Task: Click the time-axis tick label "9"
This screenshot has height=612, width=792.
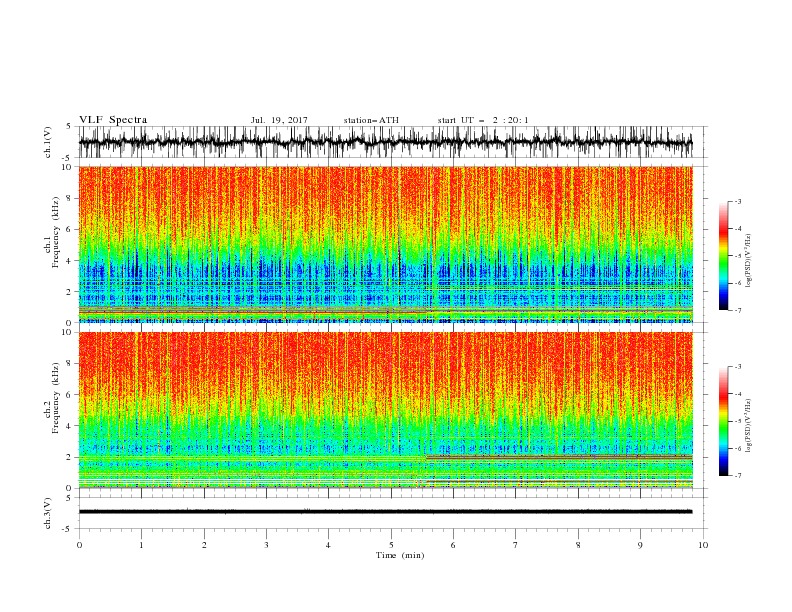Action: [x=640, y=545]
